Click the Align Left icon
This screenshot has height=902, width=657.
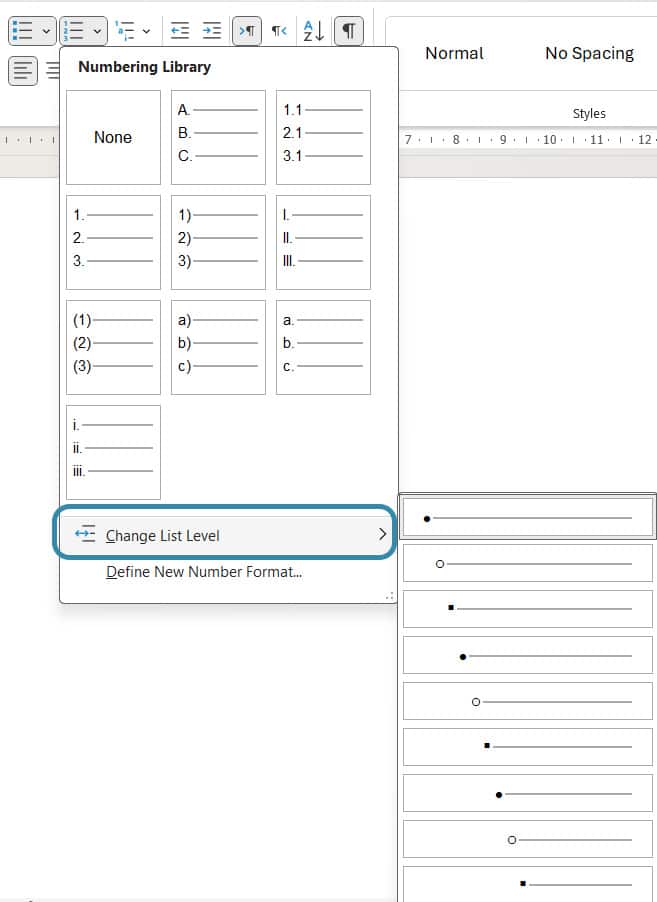click(23, 70)
